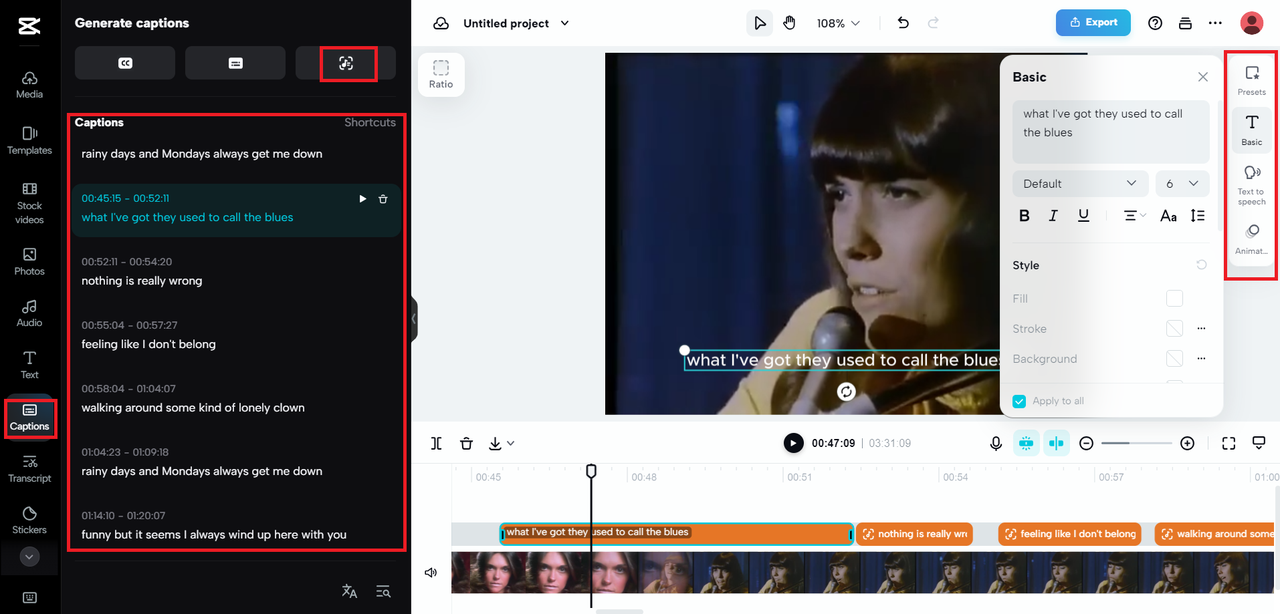Open the Photos panel

tap(29, 262)
